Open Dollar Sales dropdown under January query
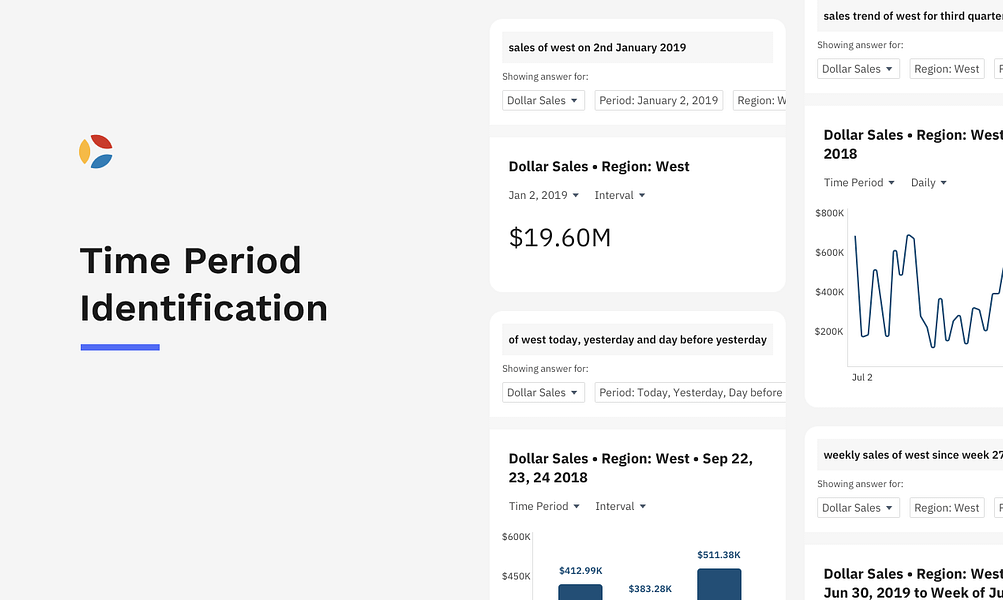 (x=543, y=100)
